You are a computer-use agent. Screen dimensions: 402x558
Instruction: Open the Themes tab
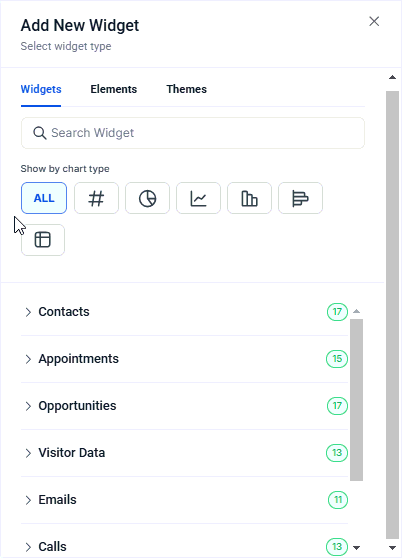coord(186,89)
